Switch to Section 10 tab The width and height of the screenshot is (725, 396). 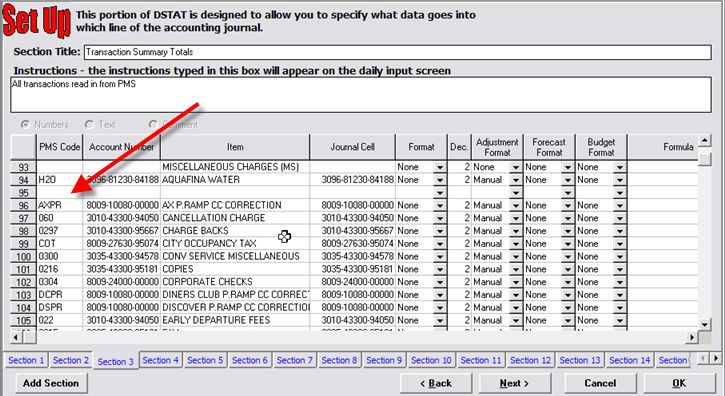pos(431,360)
